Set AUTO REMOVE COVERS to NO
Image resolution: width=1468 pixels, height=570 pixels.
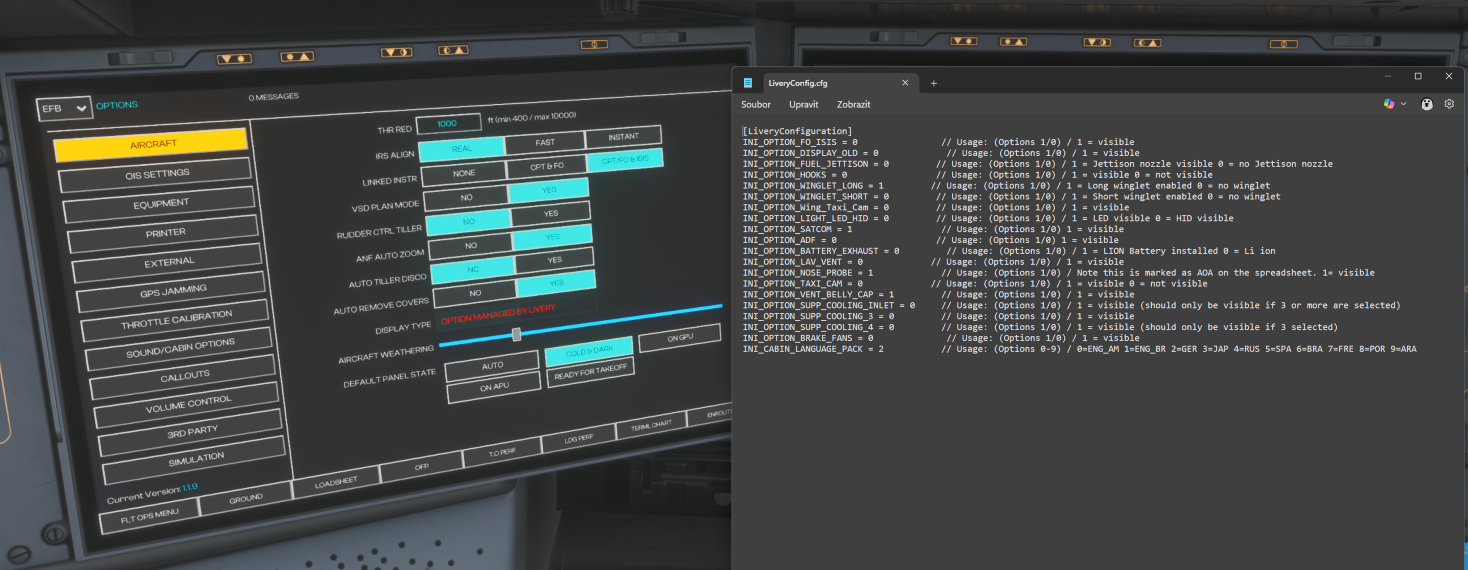(475, 293)
